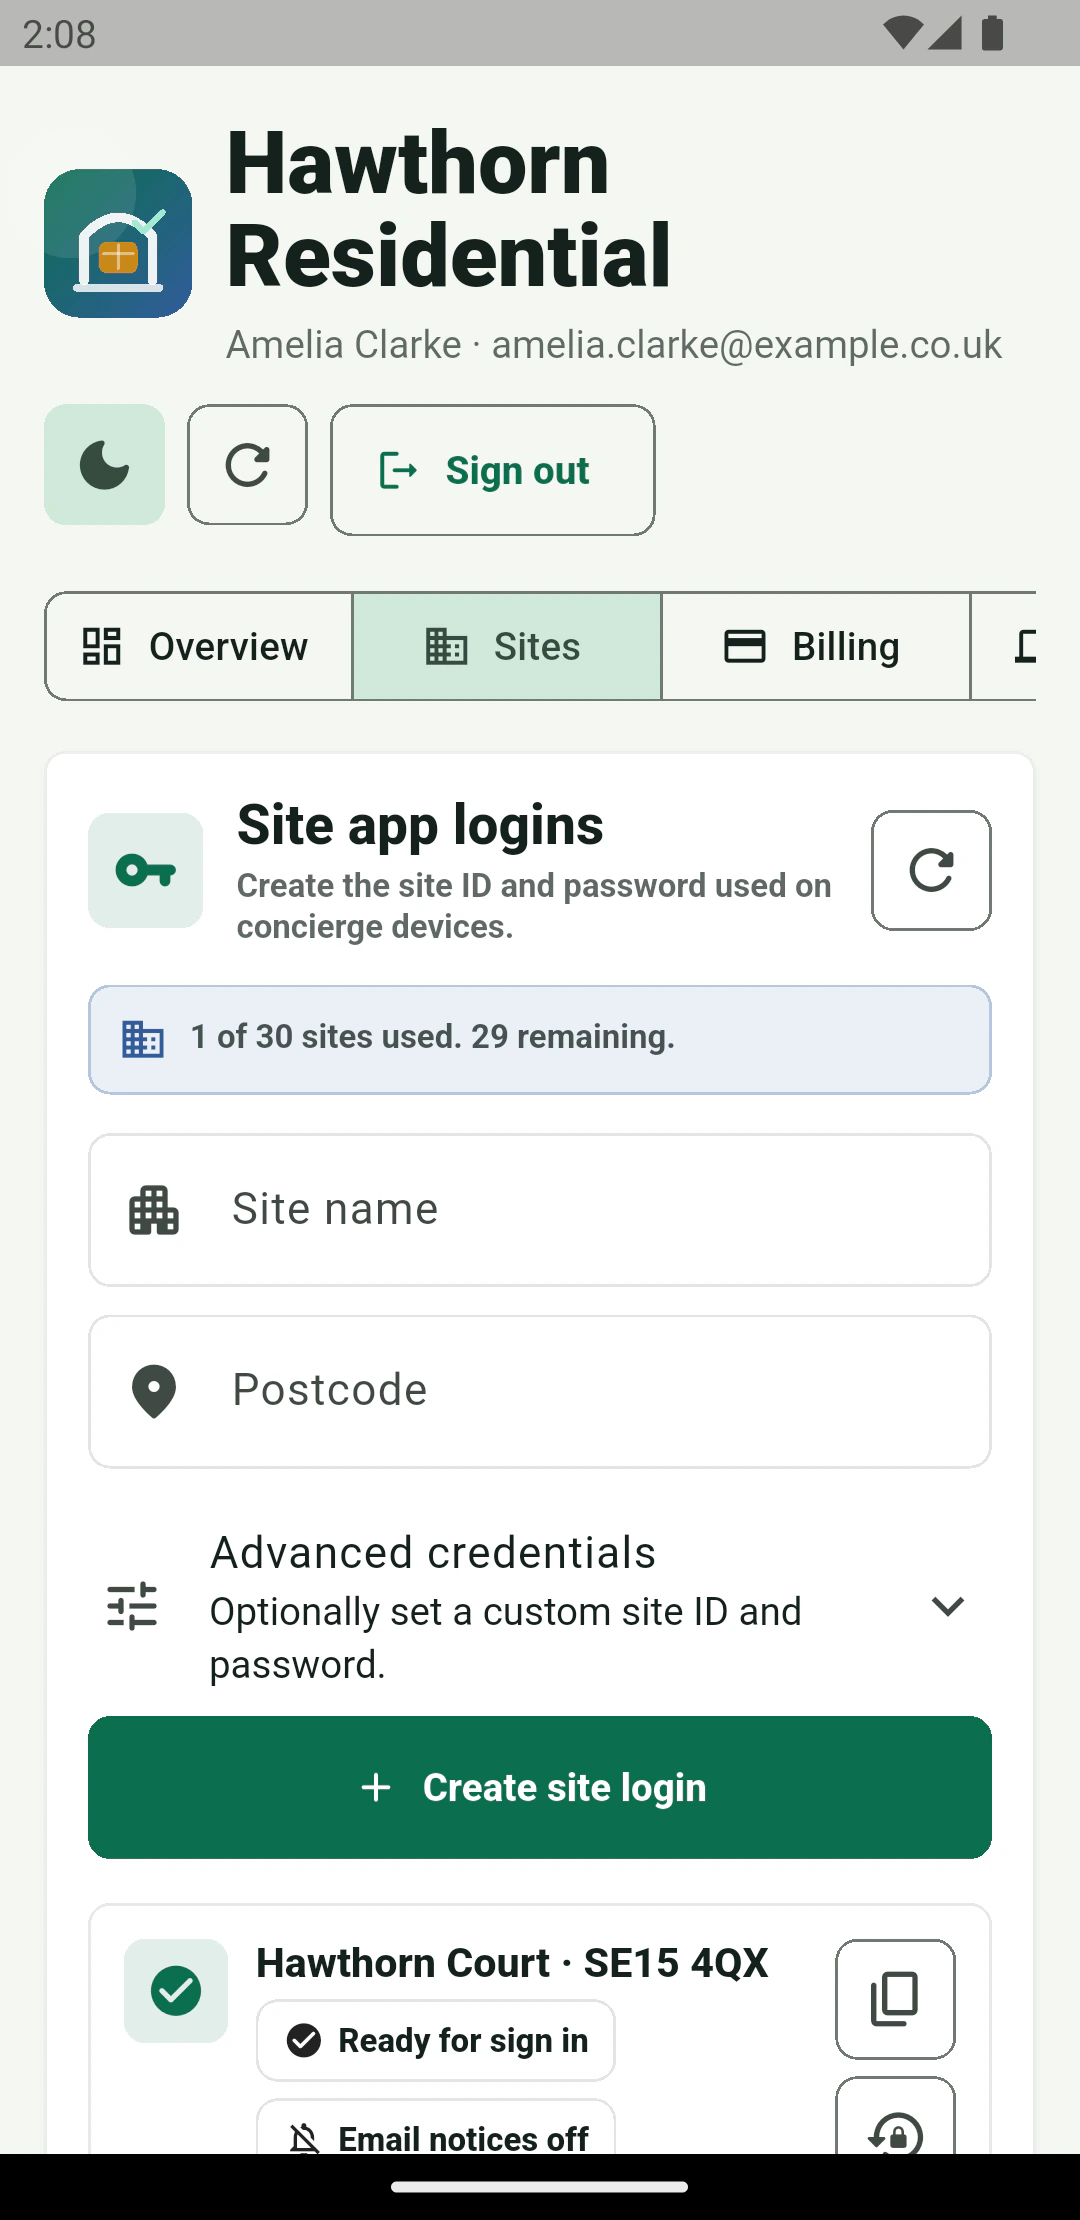1080x2220 pixels.
Task: Select the Sites tab
Action: pos(507,646)
